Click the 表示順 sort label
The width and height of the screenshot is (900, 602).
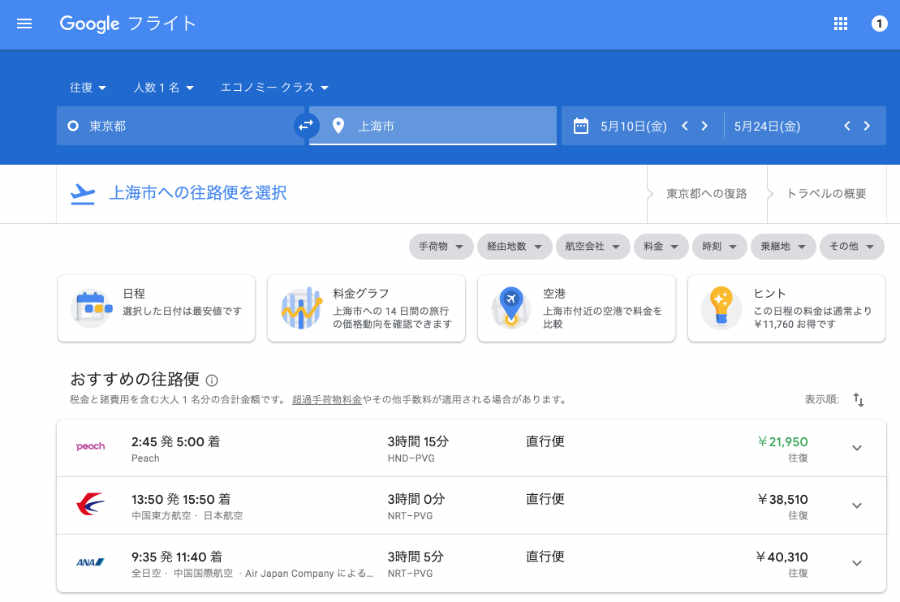click(822, 399)
